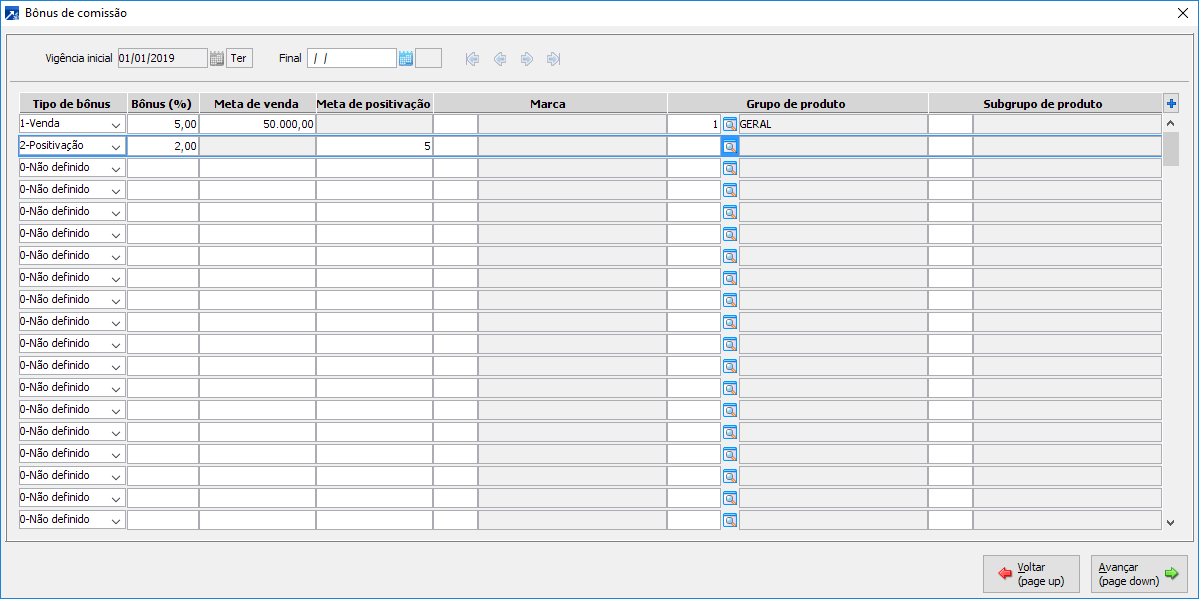
Task: Click Marca code field in the Venda row
Action: pyautogui.click(x=455, y=124)
